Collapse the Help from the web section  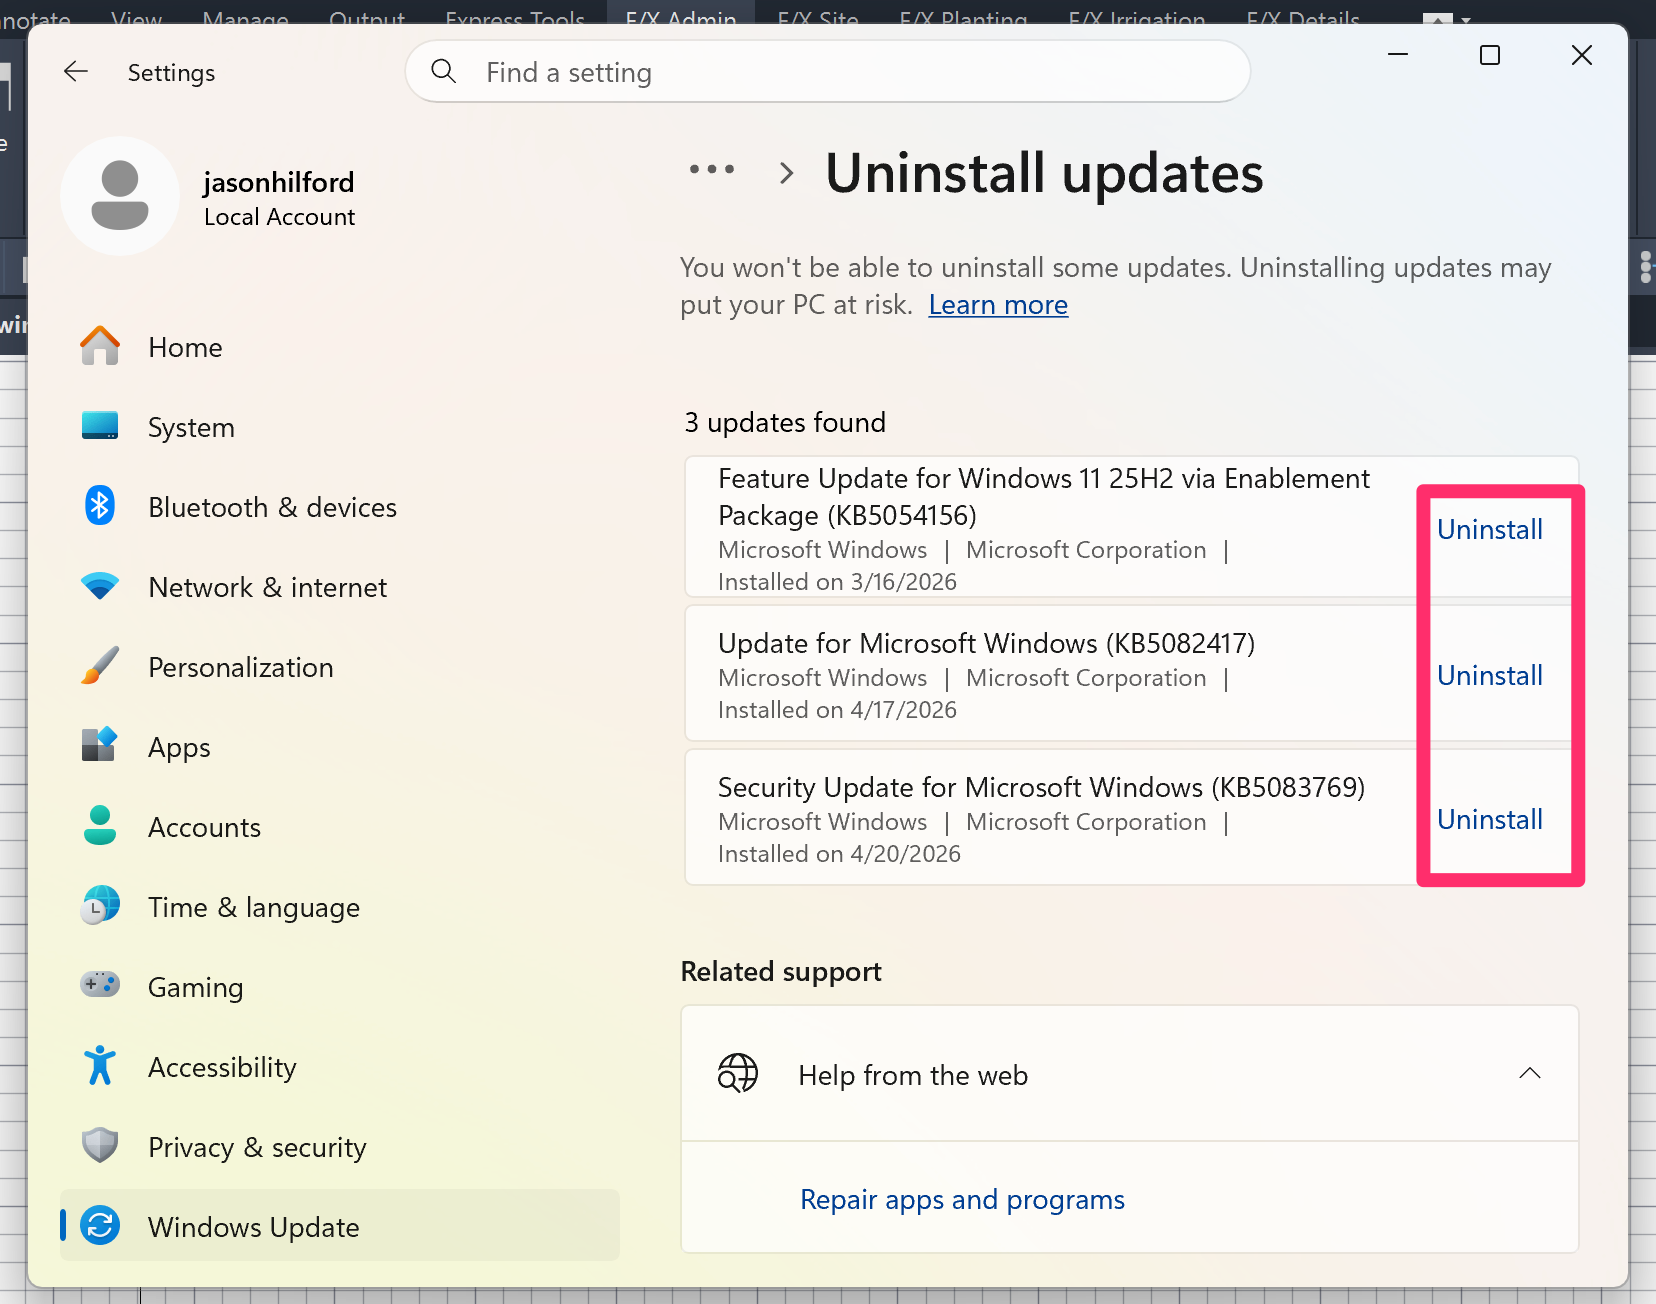click(x=1529, y=1073)
